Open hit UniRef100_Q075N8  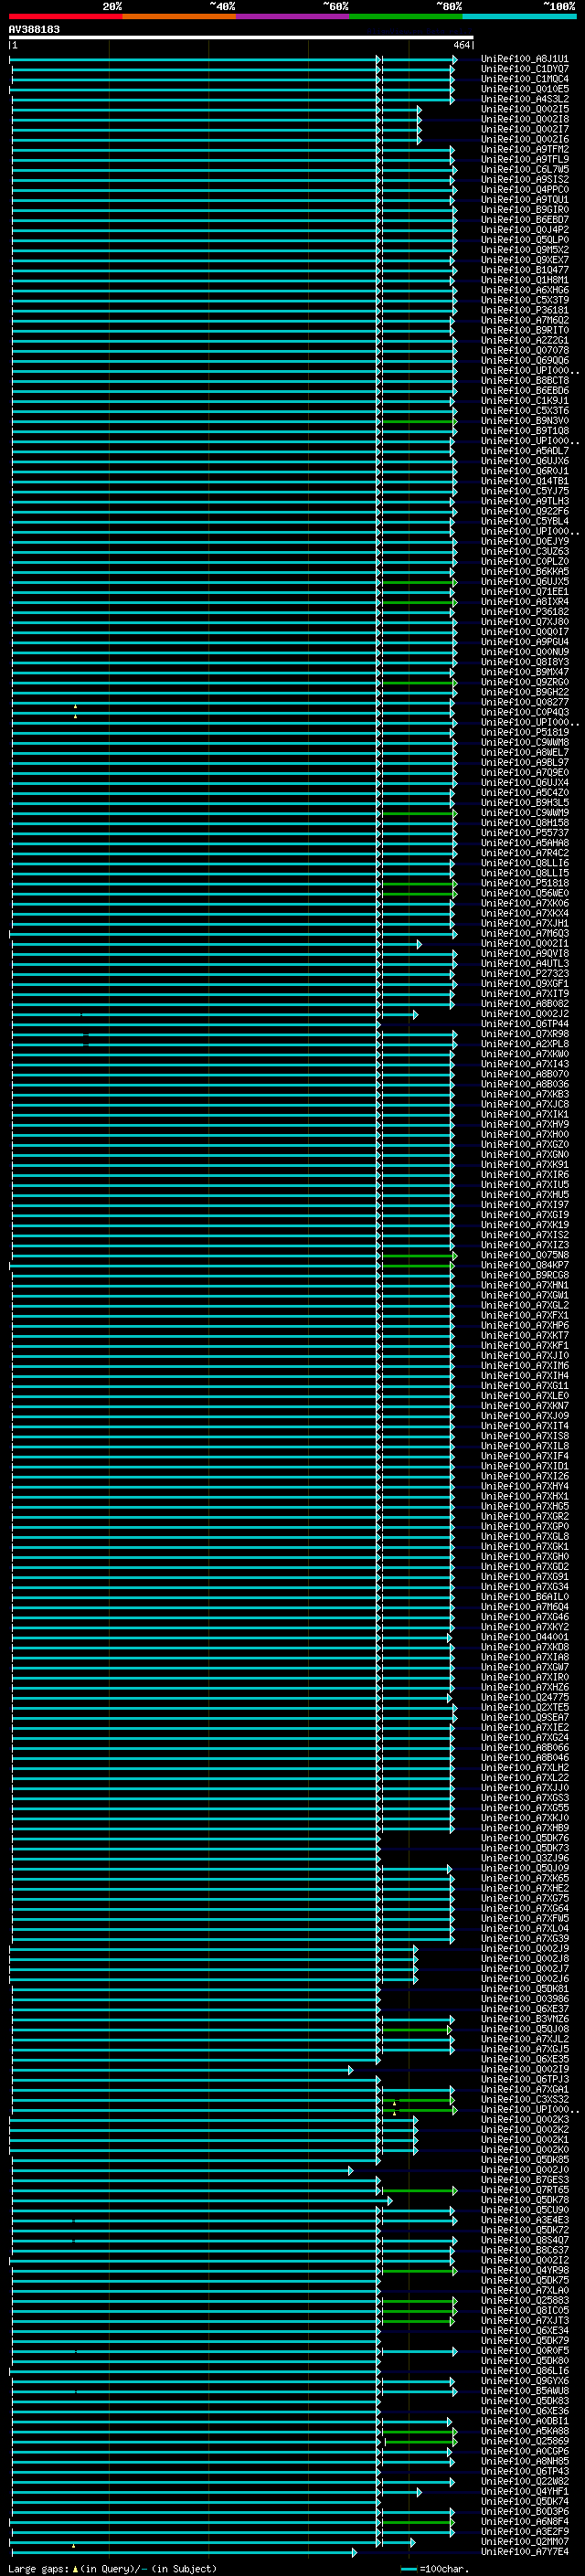coord(525,1255)
